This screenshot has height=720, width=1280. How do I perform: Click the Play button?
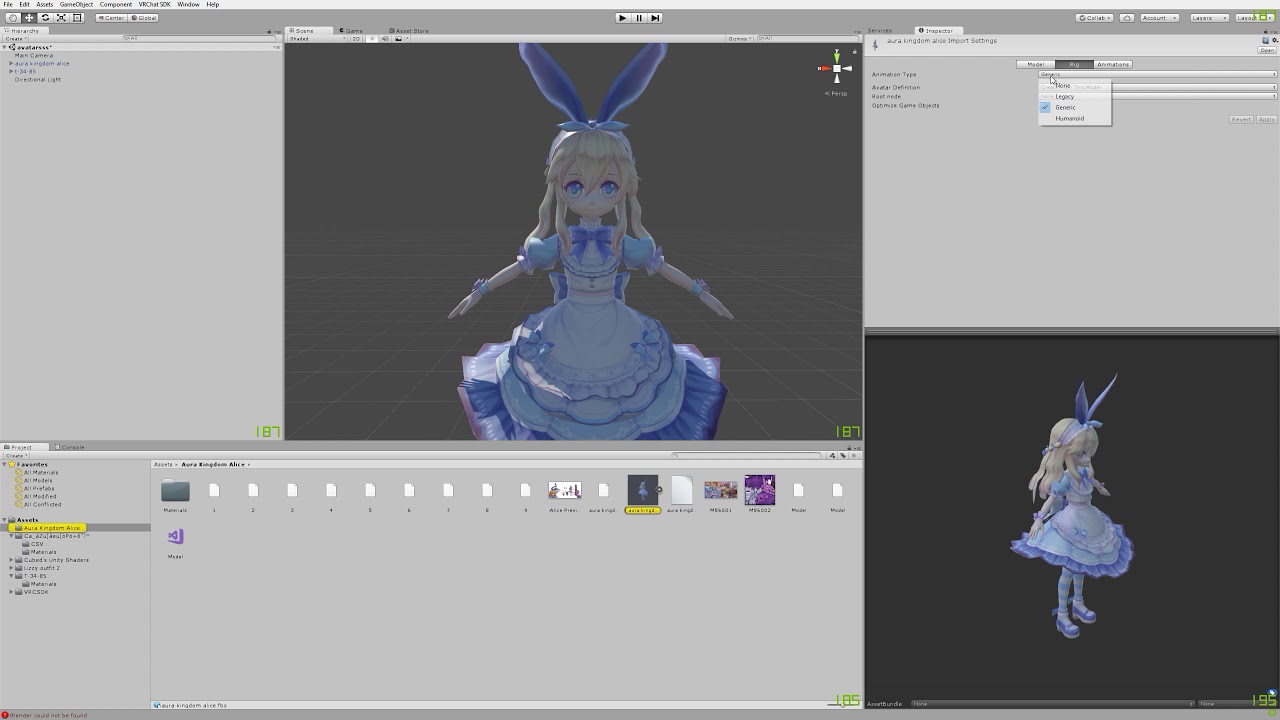tap(622, 18)
